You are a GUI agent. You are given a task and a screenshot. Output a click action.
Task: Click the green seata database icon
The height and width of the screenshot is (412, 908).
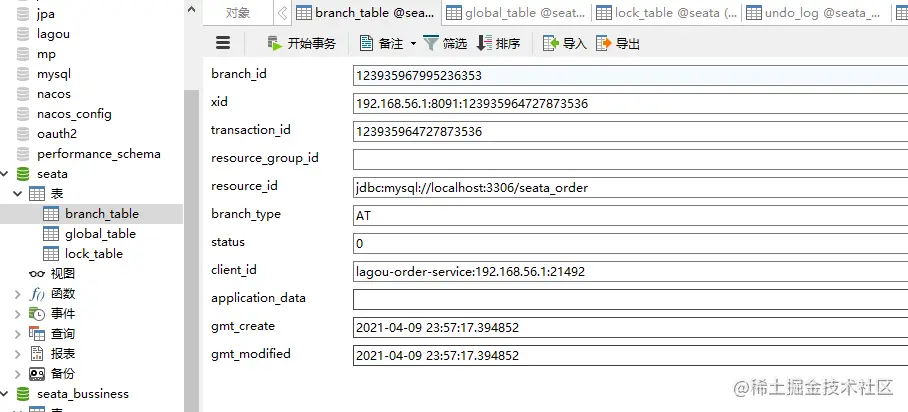point(23,174)
